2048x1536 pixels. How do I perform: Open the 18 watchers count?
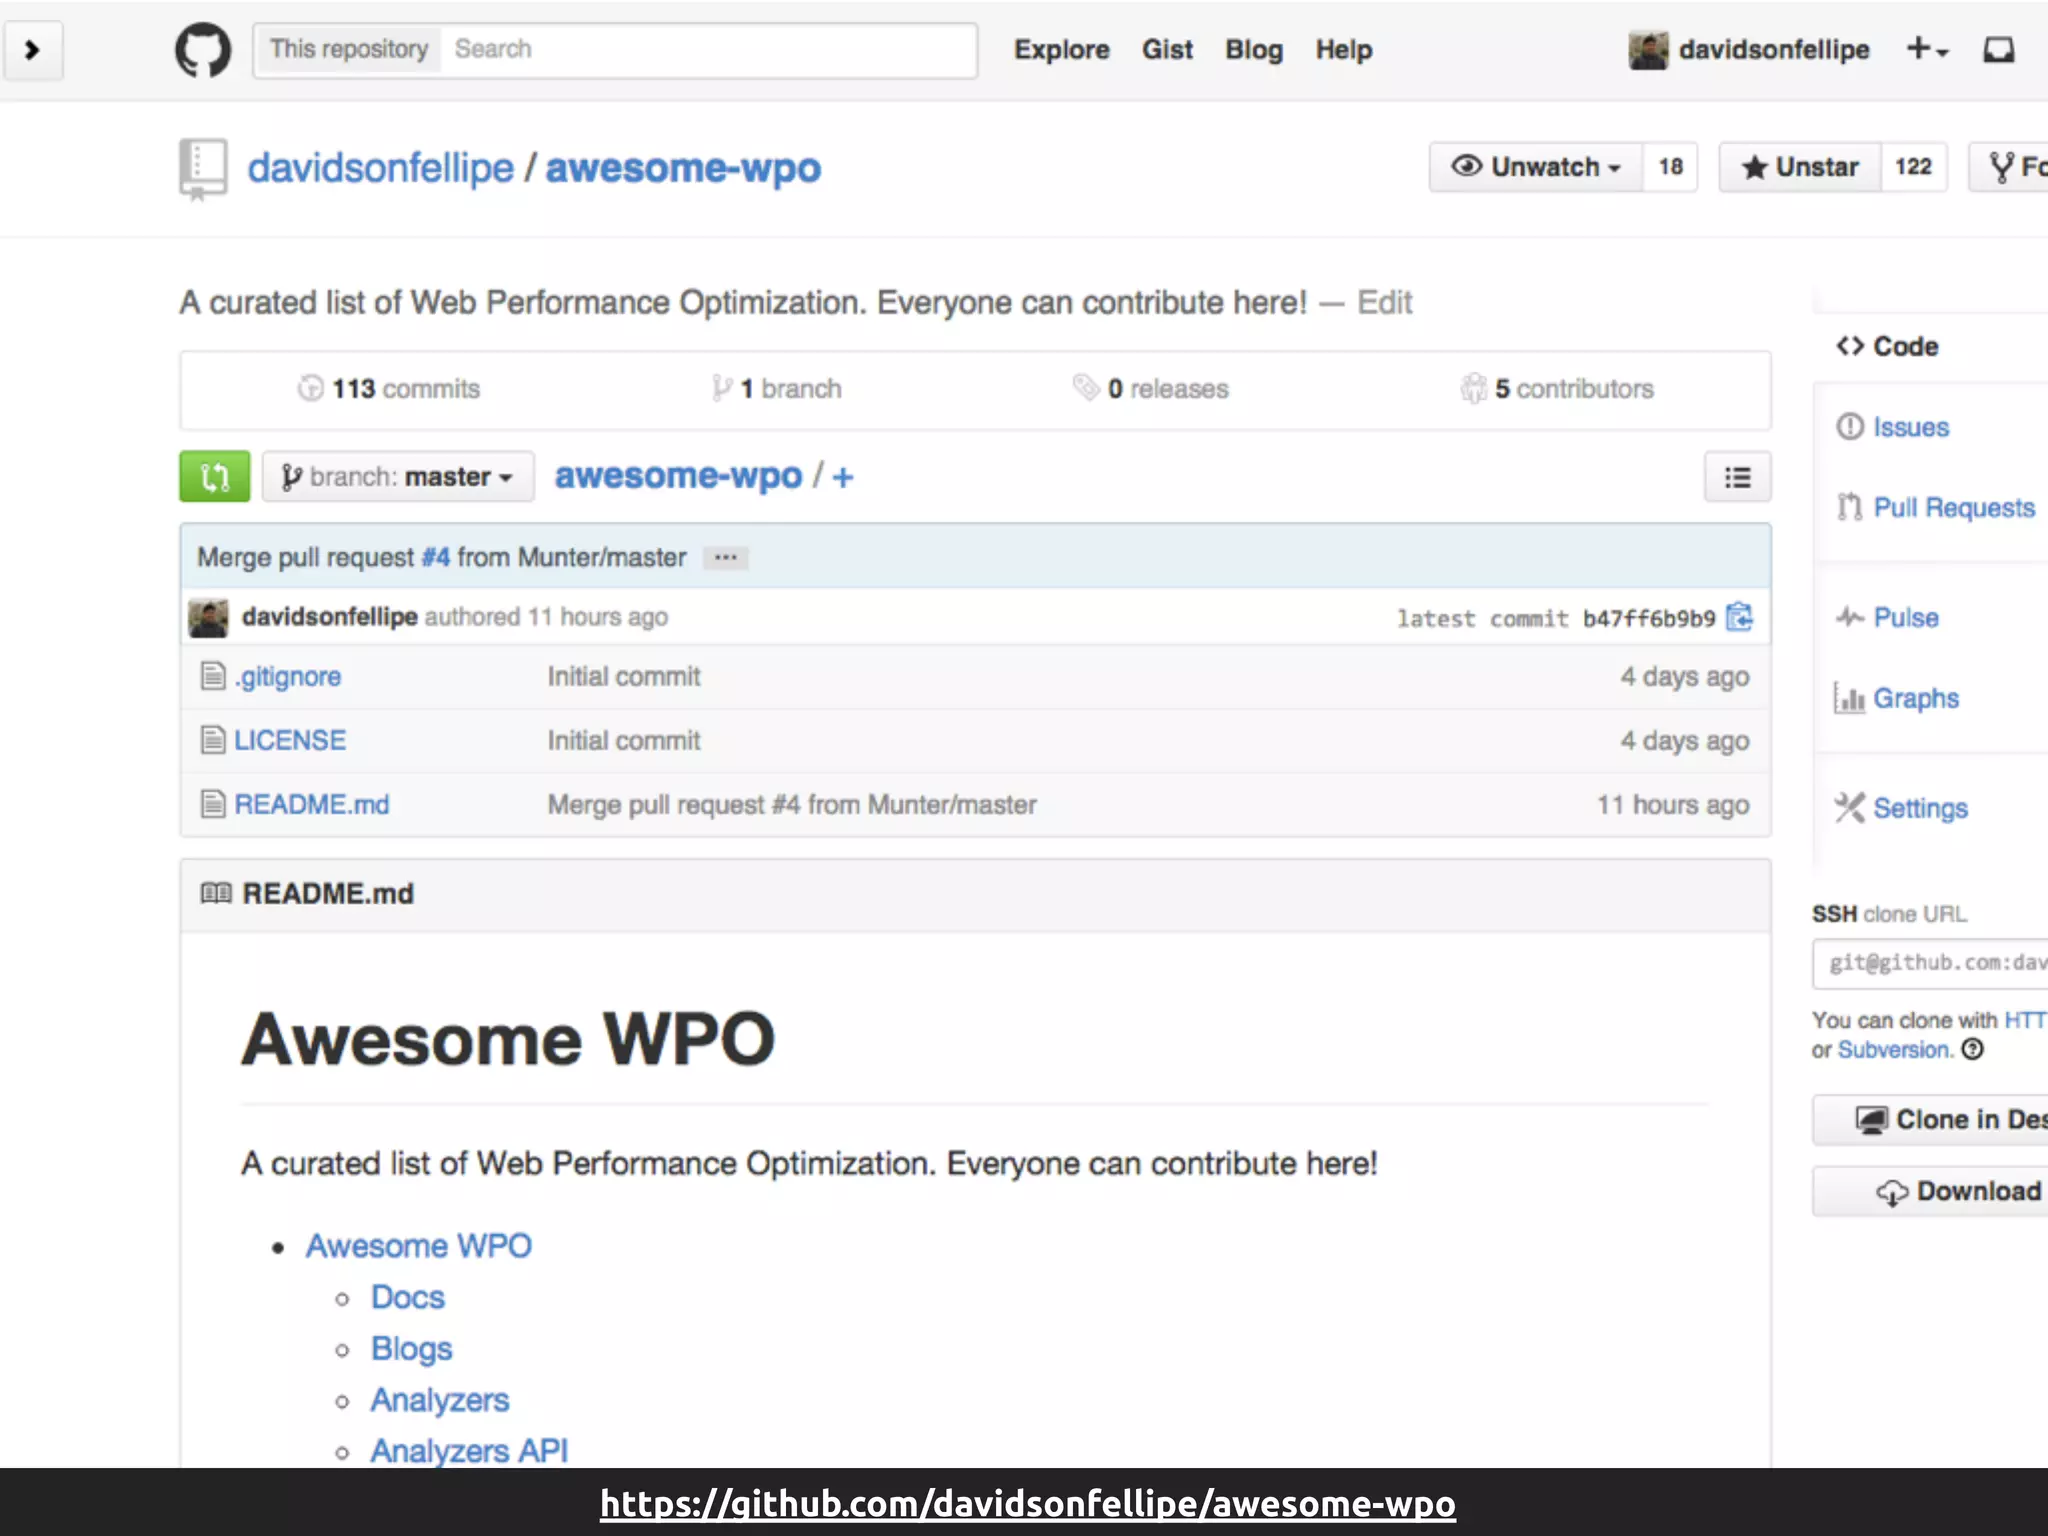tap(1670, 167)
